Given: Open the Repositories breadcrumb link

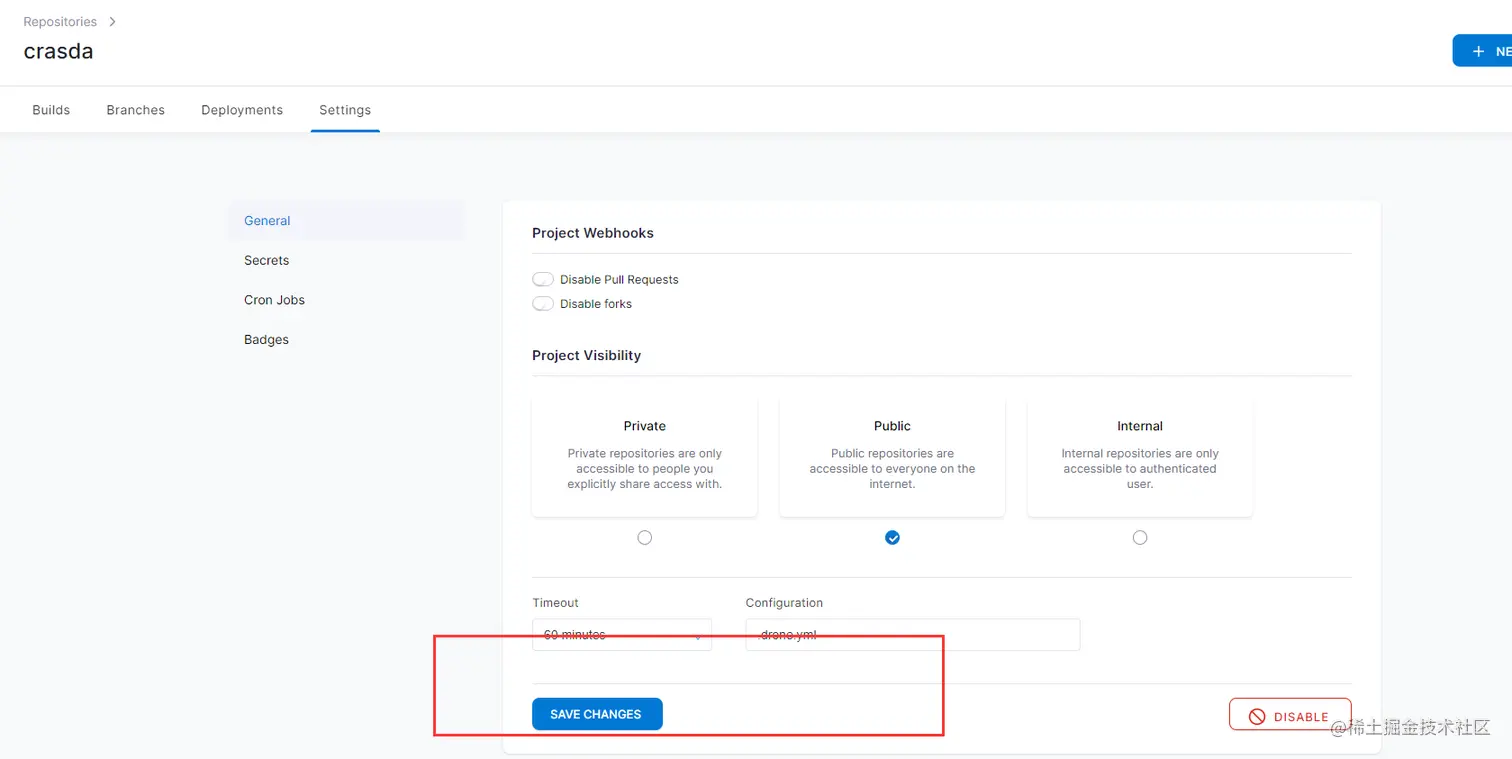Looking at the screenshot, I should pos(60,21).
